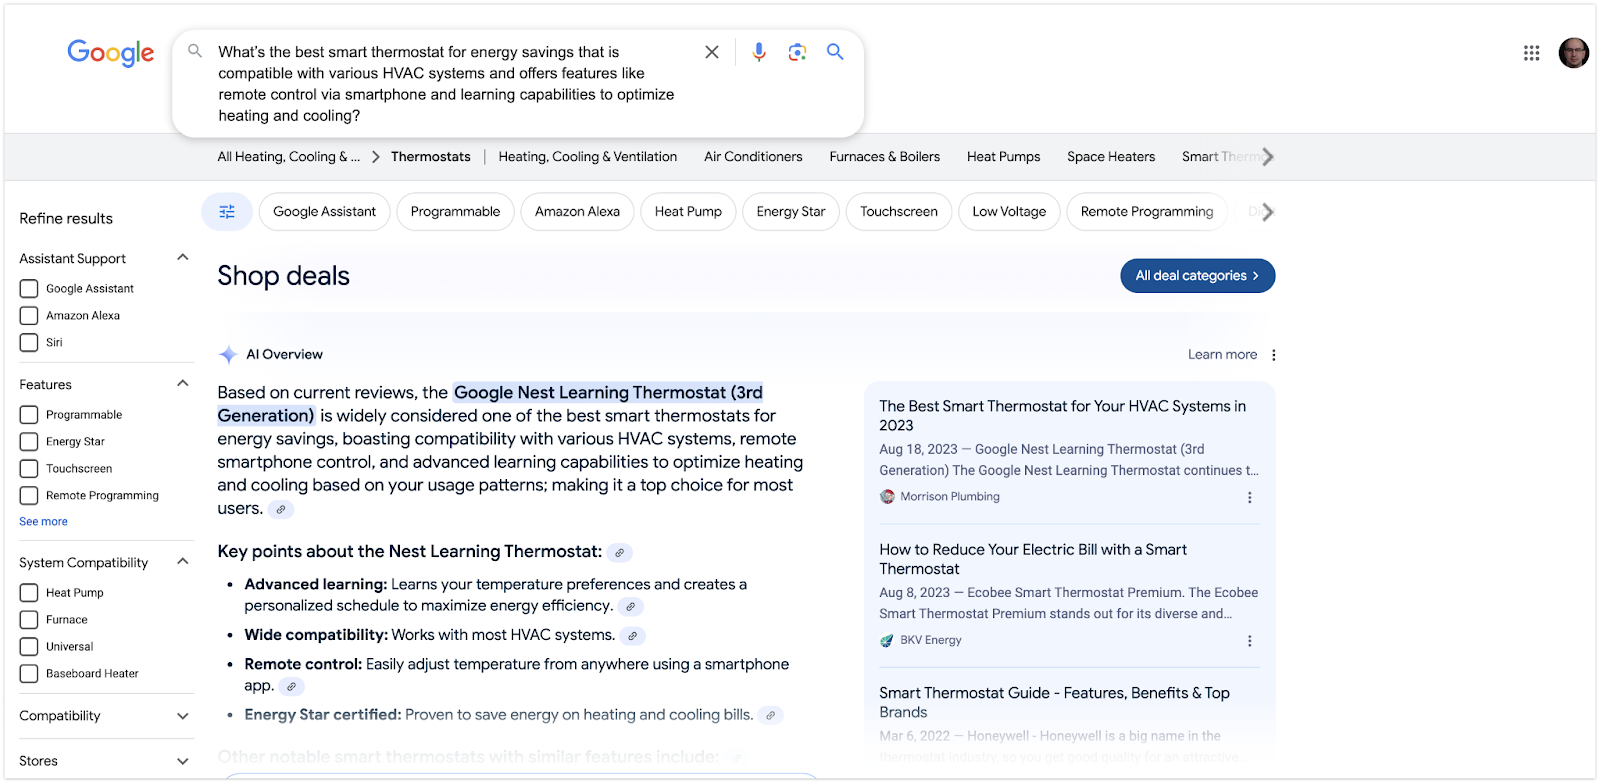The width and height of the screenshot is (1600, 783).
Task: Apply the Energy Star filter chip
Action: coord(791,212)
